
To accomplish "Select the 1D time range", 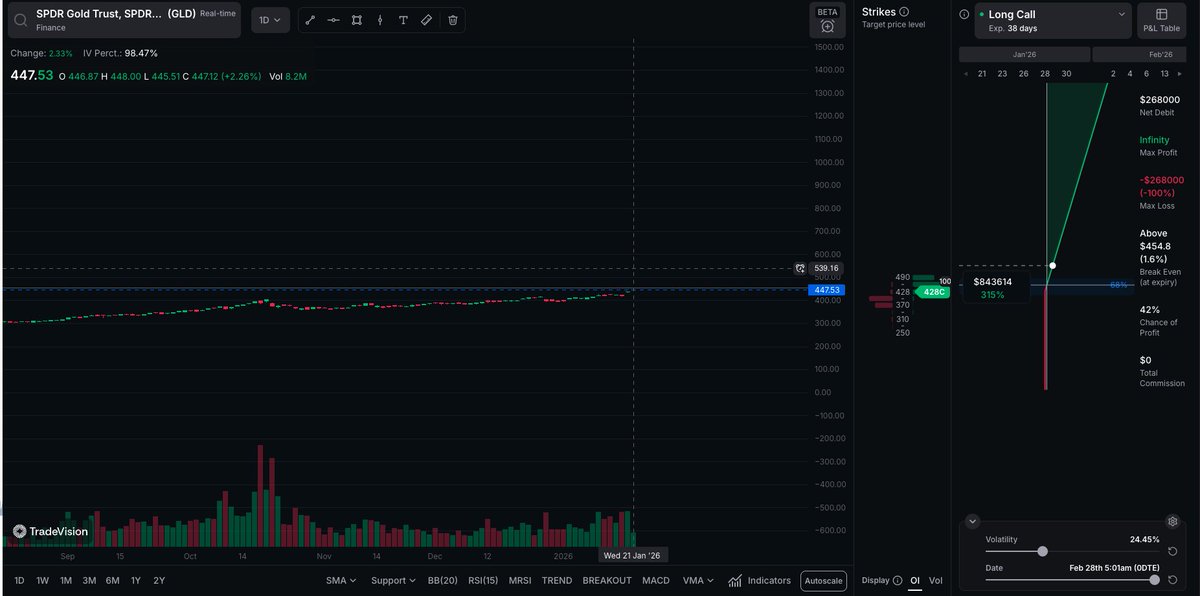I will tap(20, 580).
